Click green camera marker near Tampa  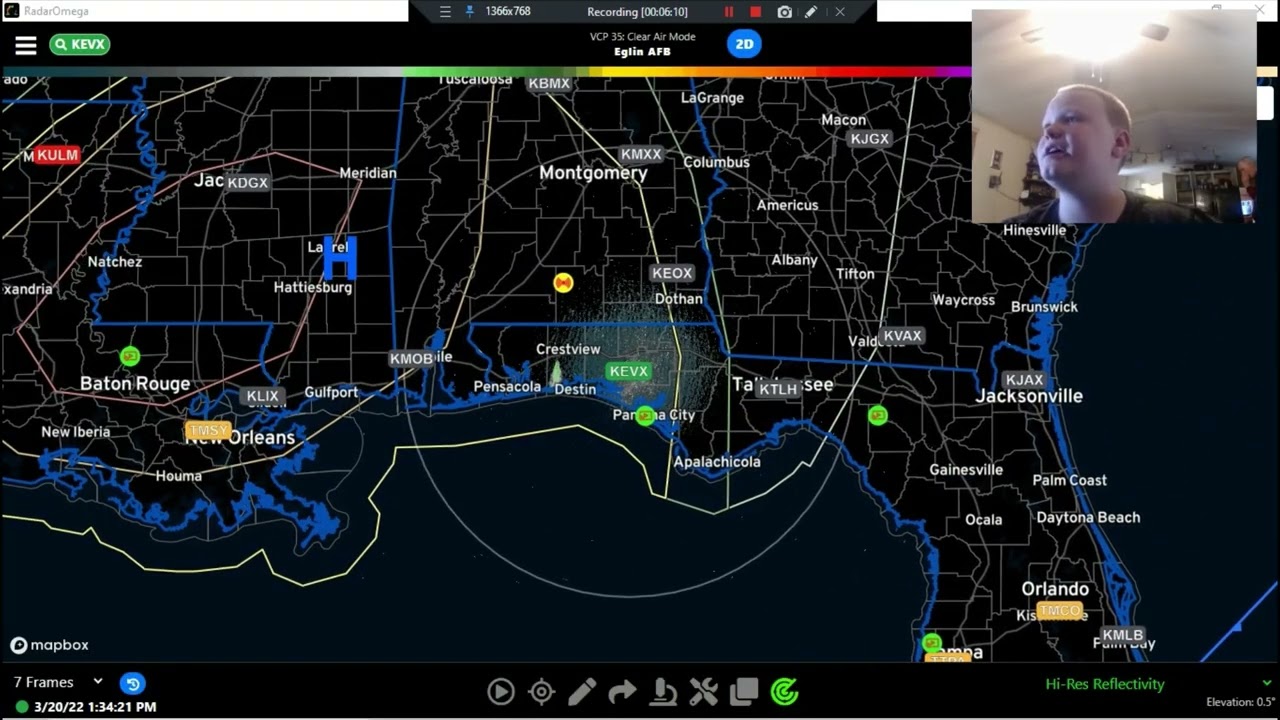pyautogui.click(x=932, y=643)
